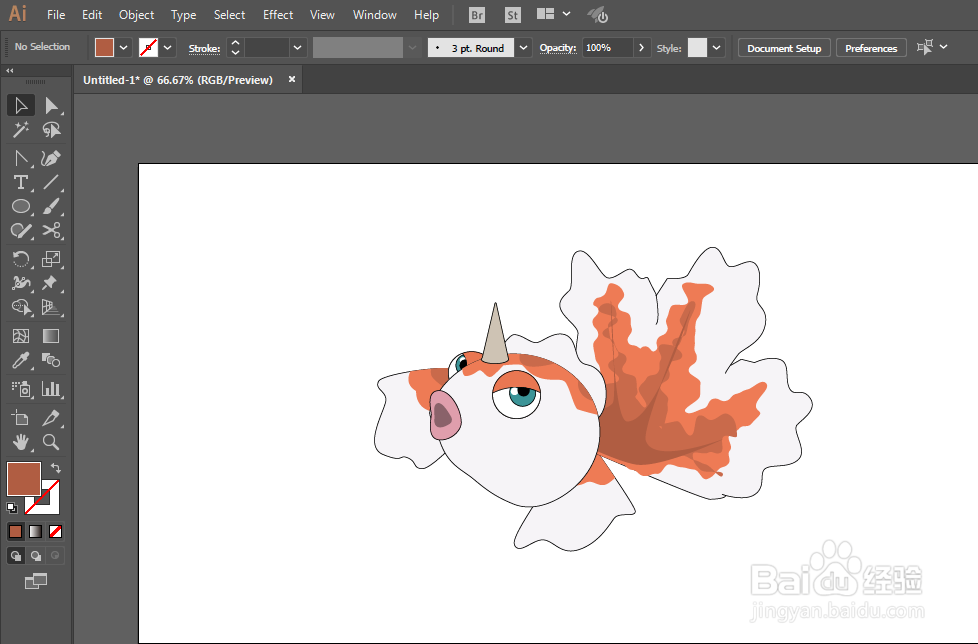Open the Type menu

[x=183, y=14]
